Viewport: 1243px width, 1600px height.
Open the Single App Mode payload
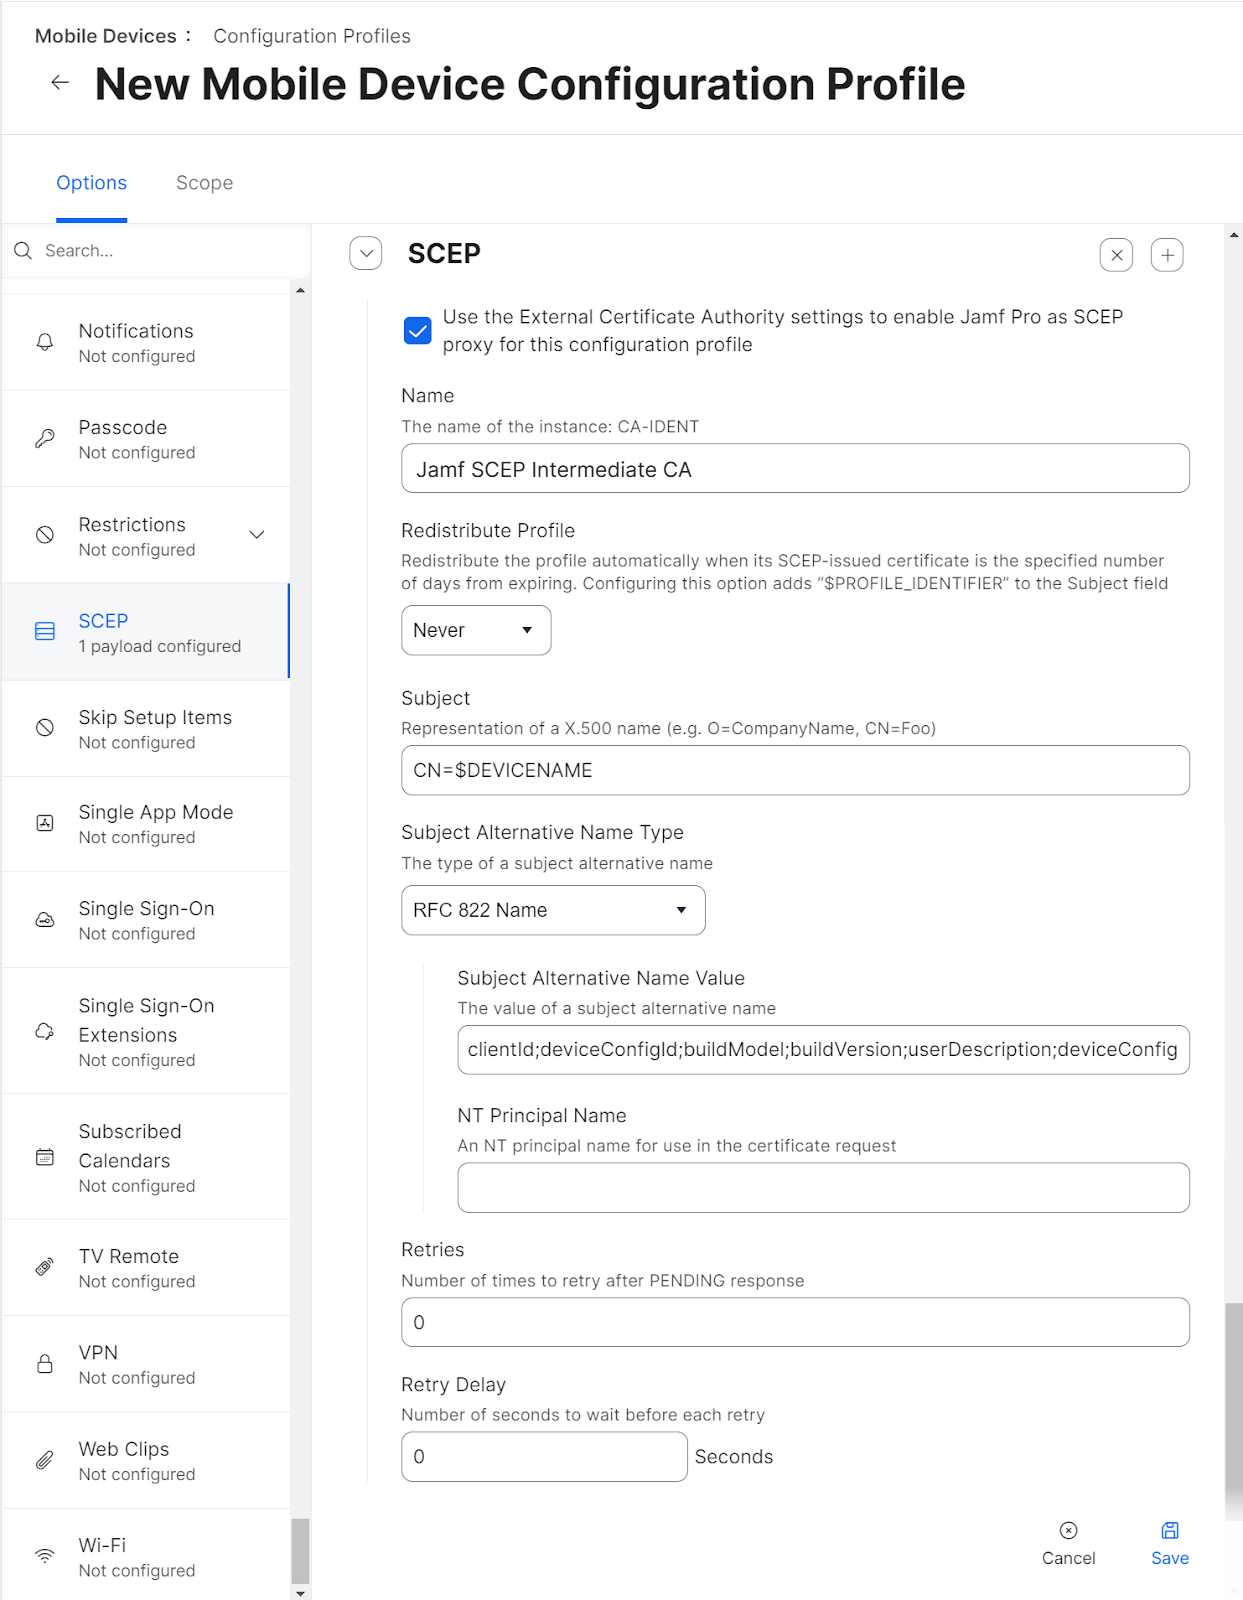[x=146, y=824]
